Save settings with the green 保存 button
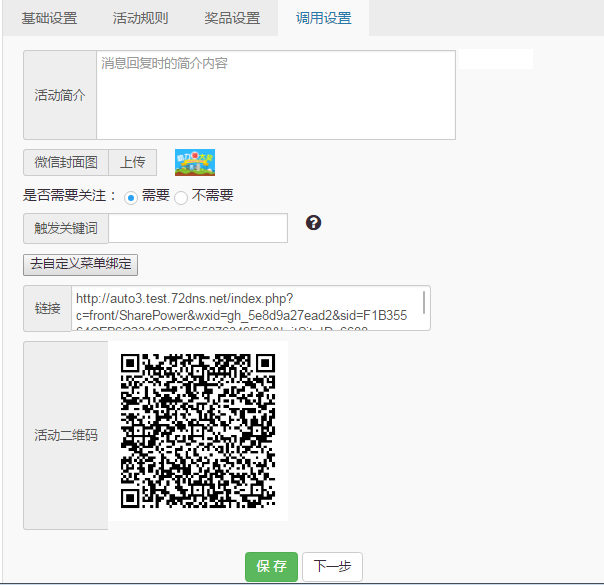Viewport: 604px width, 585px height. click(x=271, y=566)
